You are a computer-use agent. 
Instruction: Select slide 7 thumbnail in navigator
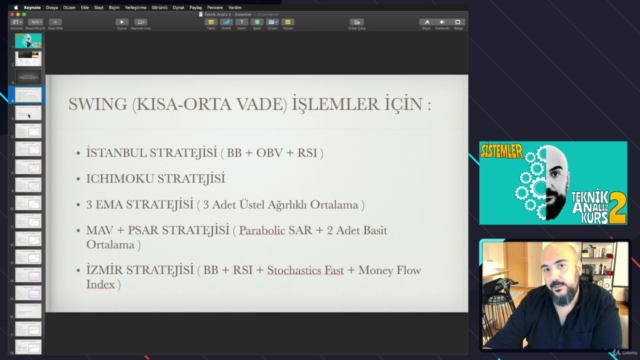[x=28, y=149]
